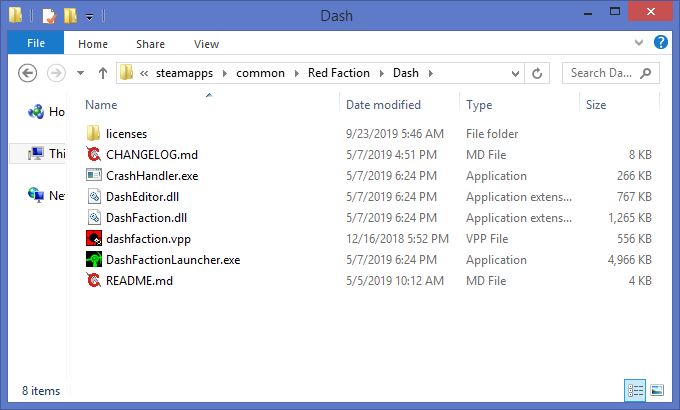680x410 pixels.
Task: Expand the ribbon with the chevron
Action: (x=640, y=44)
